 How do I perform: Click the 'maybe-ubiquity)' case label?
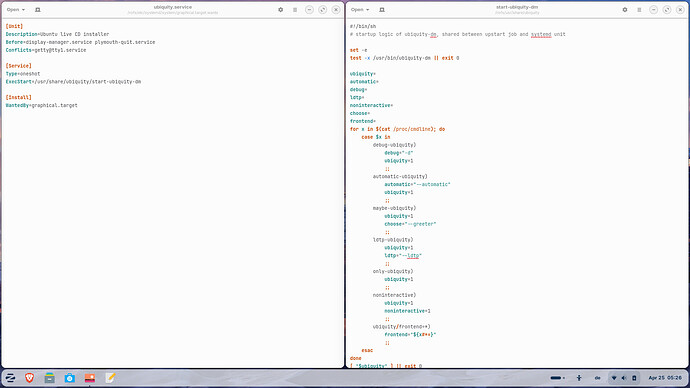click(394, 209)
